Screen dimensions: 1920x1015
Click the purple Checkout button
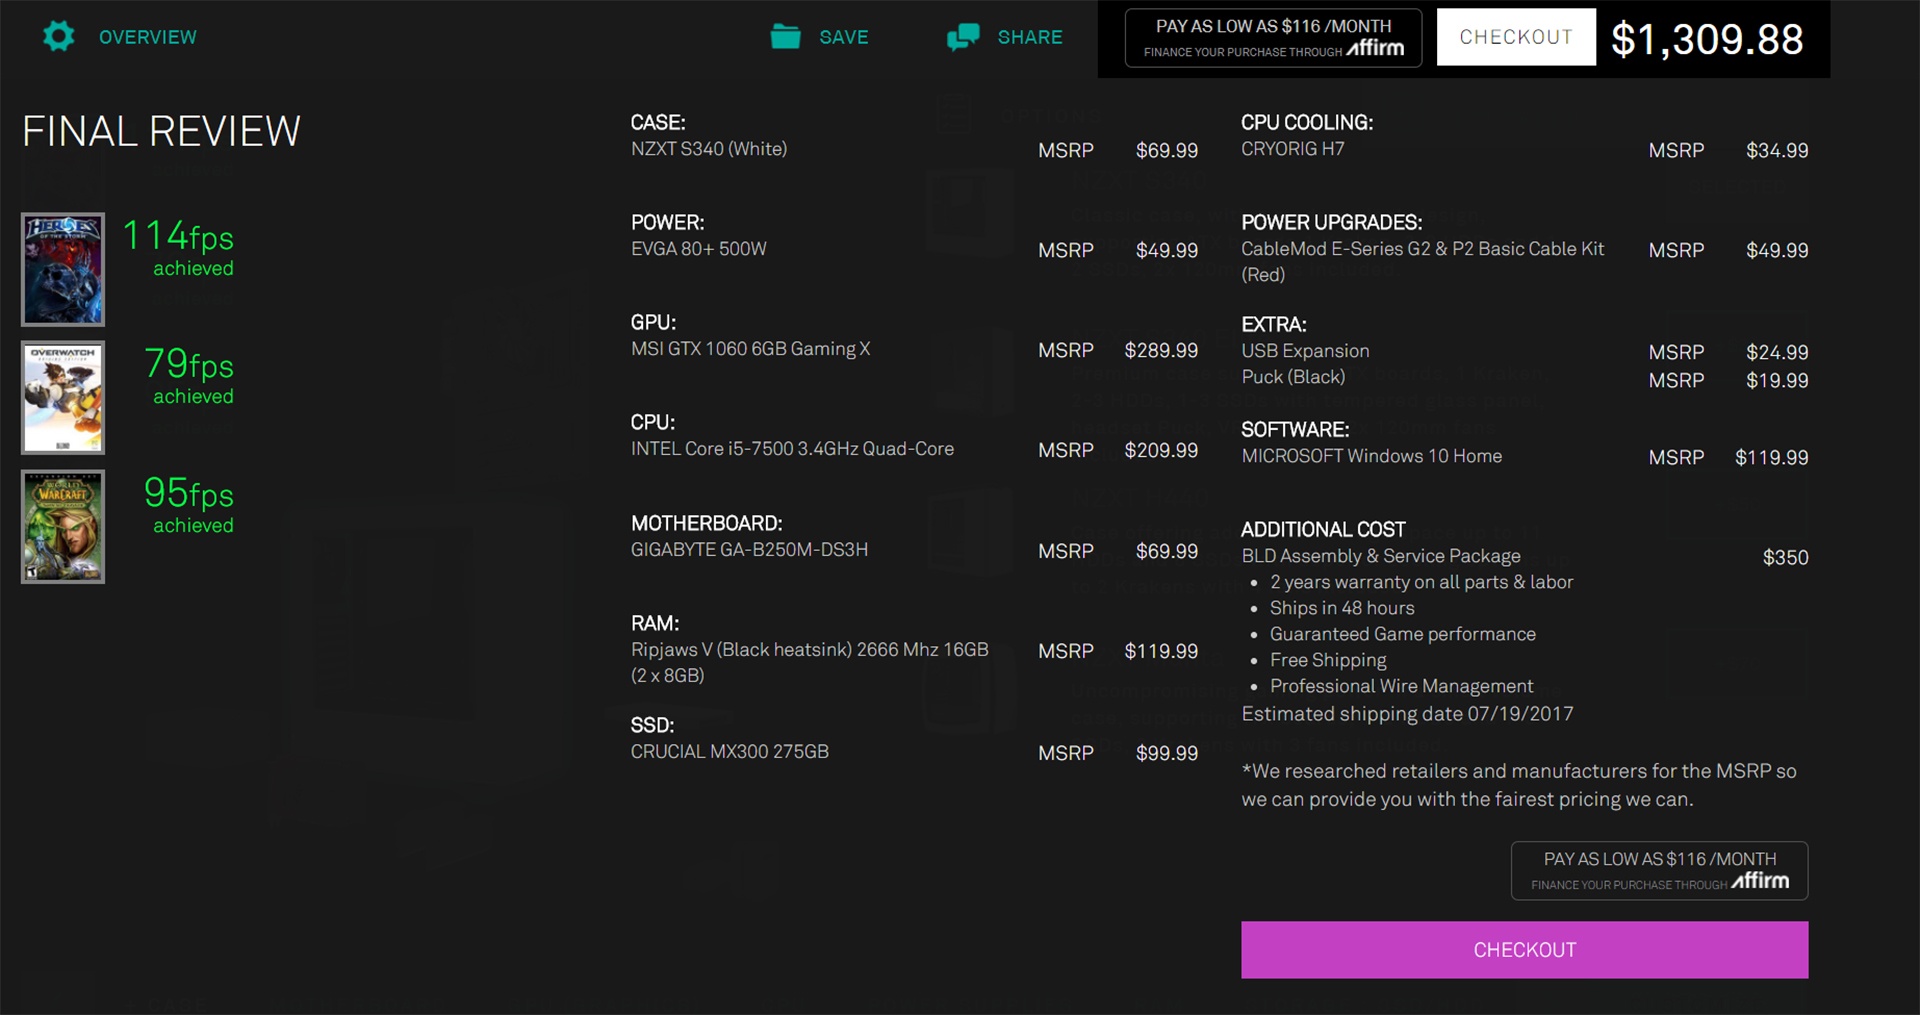coord(1524,949)
